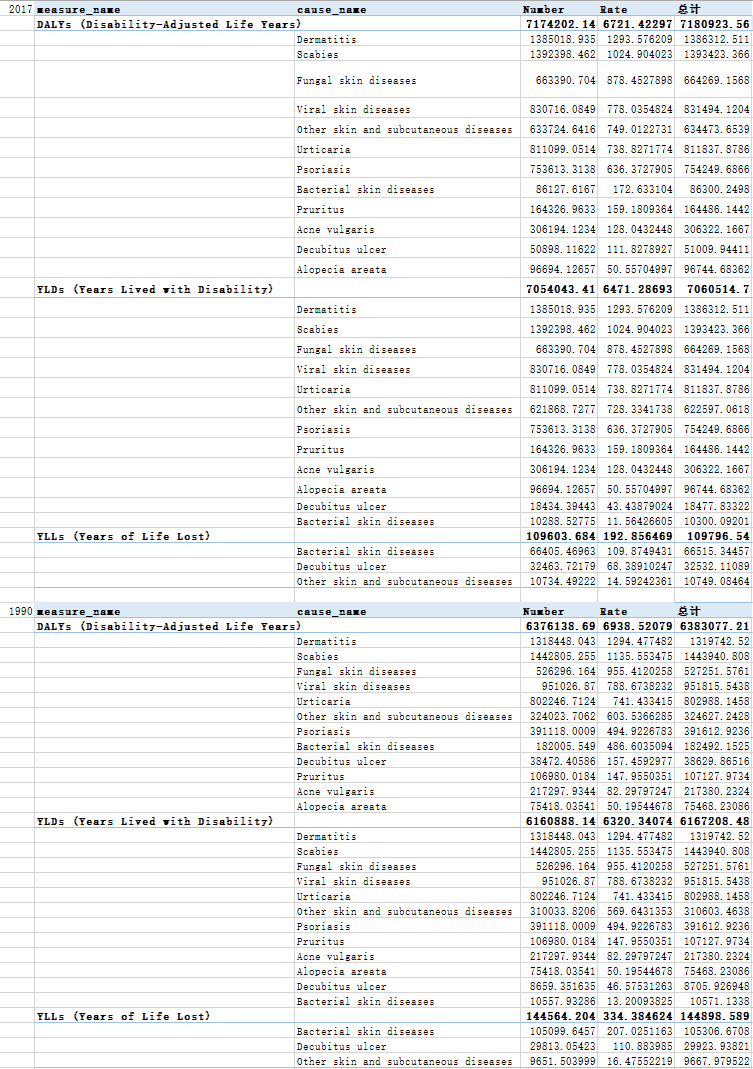Select the rate cell 157.4592977
The height and width of the screenshot is (1069, 753).
tap(639, 762)
